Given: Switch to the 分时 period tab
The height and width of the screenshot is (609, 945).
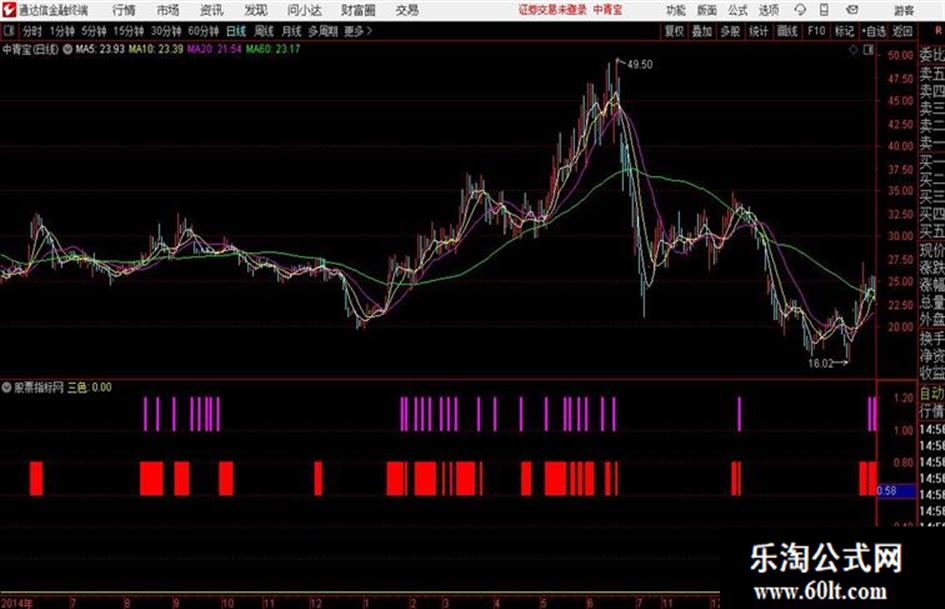Looking at the screenshot, I should (x=32, y=31).
